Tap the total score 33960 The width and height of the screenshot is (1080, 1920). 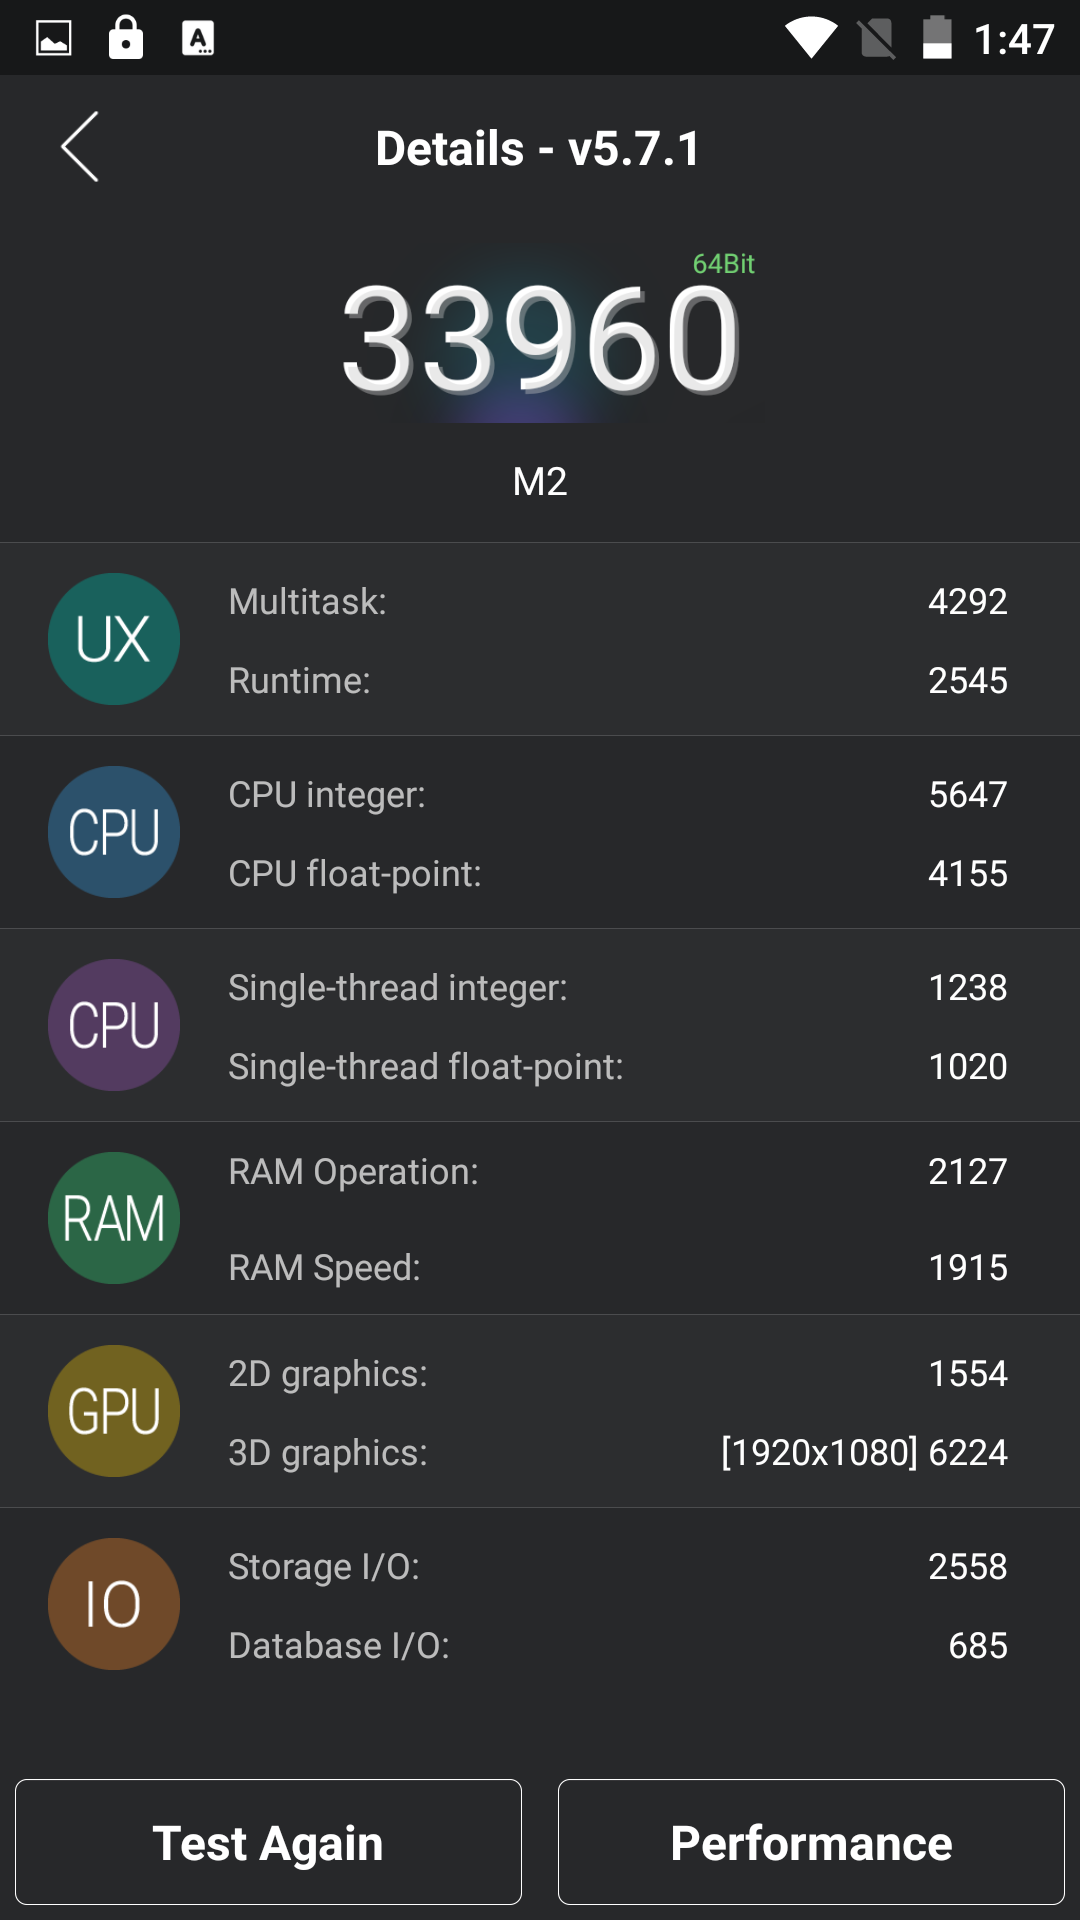[540, 338]
